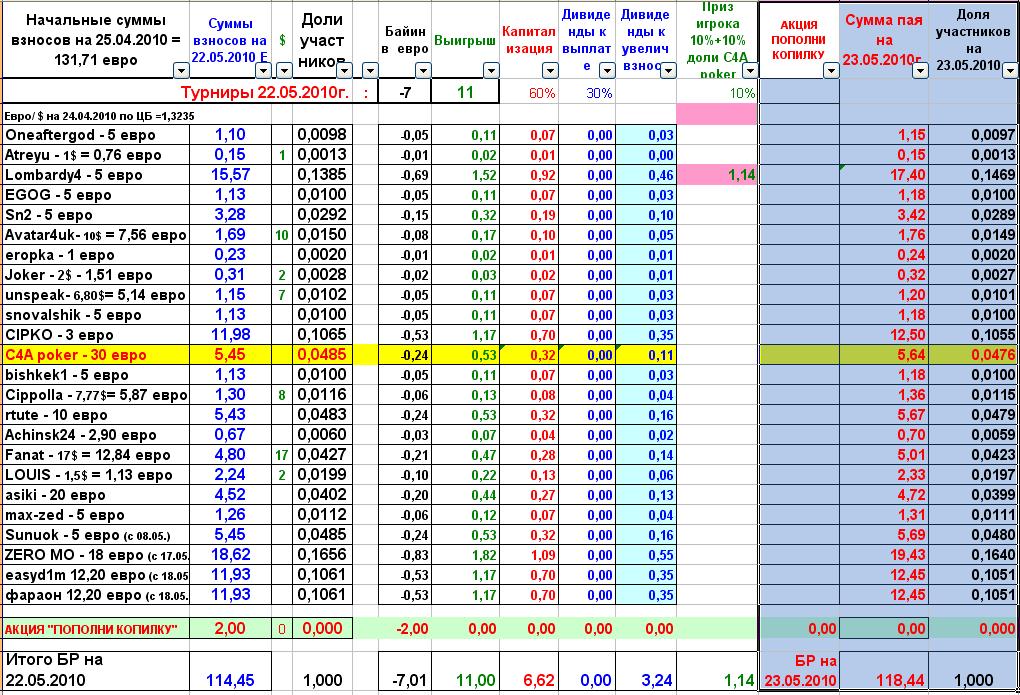Select the cell 'asiki - 20 евро'
The image size is (1020, 695).
(x=96, y=495)
